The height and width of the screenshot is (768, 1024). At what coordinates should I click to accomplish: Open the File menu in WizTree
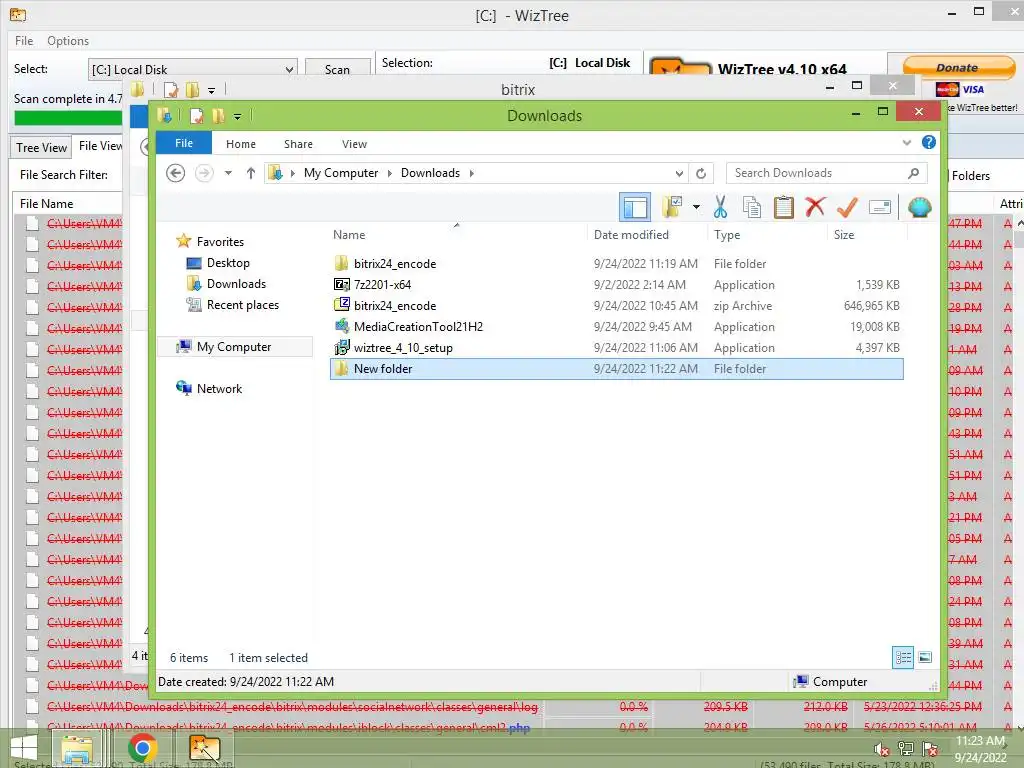[24, 40]
